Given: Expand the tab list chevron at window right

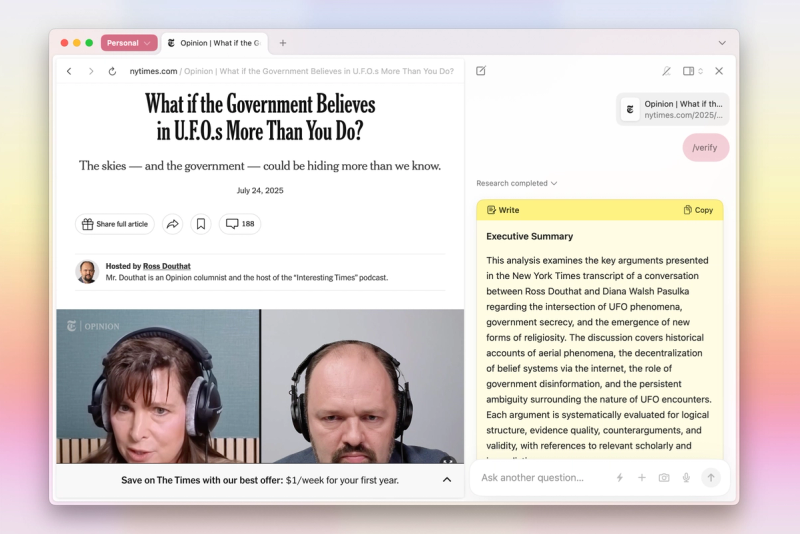Looking at the screenshot, I should pos(722,43).
